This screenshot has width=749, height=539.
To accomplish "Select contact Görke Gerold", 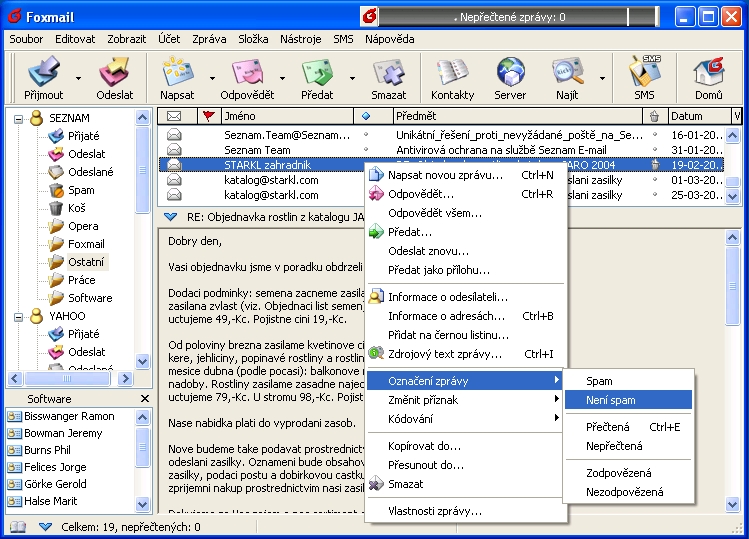I will (x=55, y=484).
